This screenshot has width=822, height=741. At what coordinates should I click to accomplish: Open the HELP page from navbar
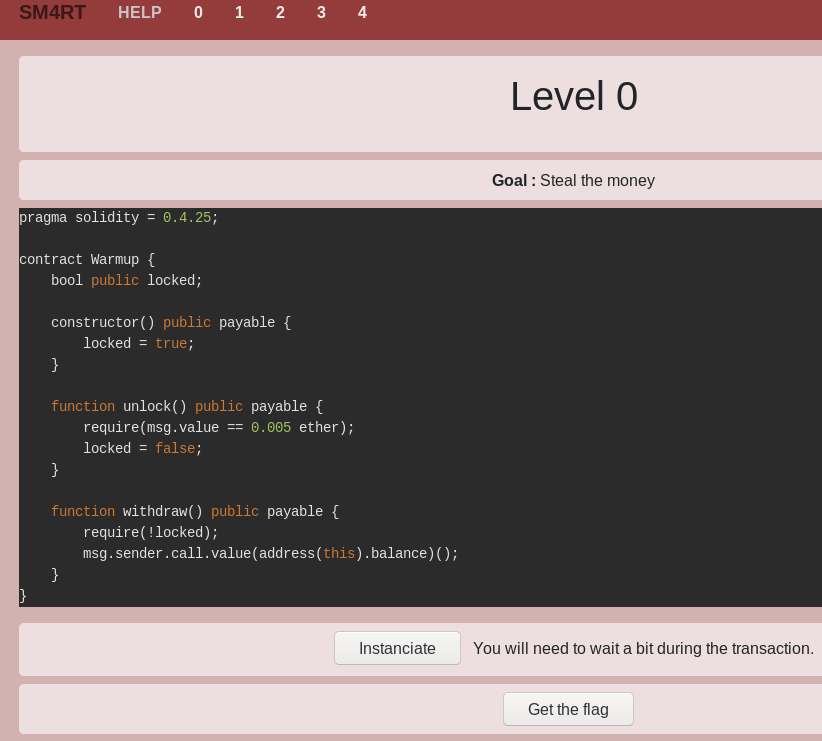pos(139,13)
